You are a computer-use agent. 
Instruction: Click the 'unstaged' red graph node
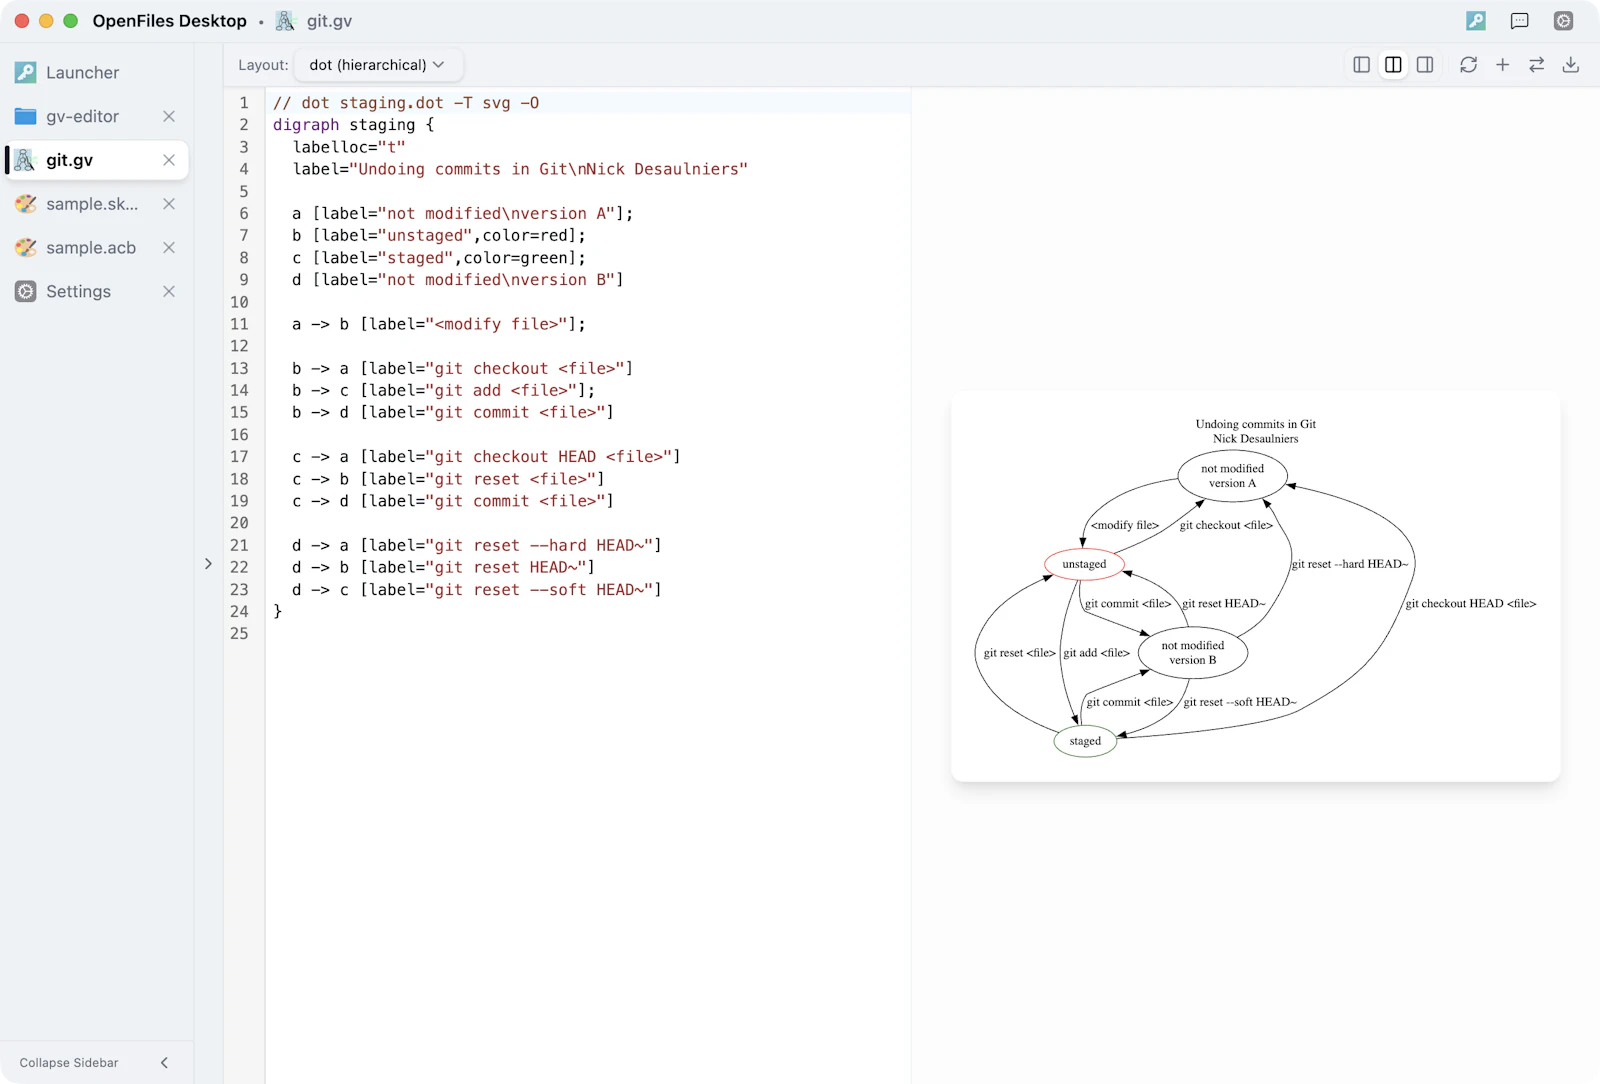[1084, 564]
